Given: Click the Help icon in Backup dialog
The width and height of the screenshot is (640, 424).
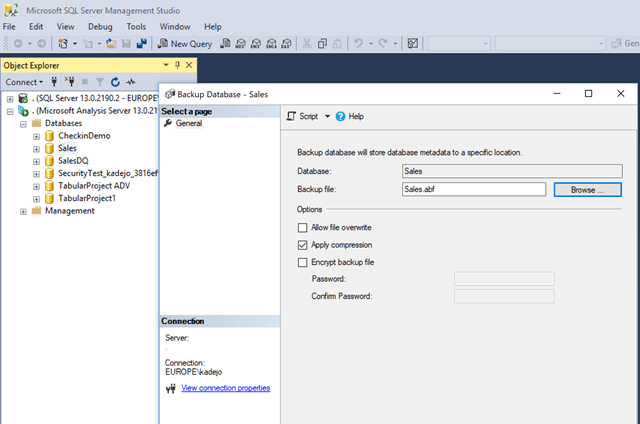Looking at the screenshot, I should [x=350, y=117].
